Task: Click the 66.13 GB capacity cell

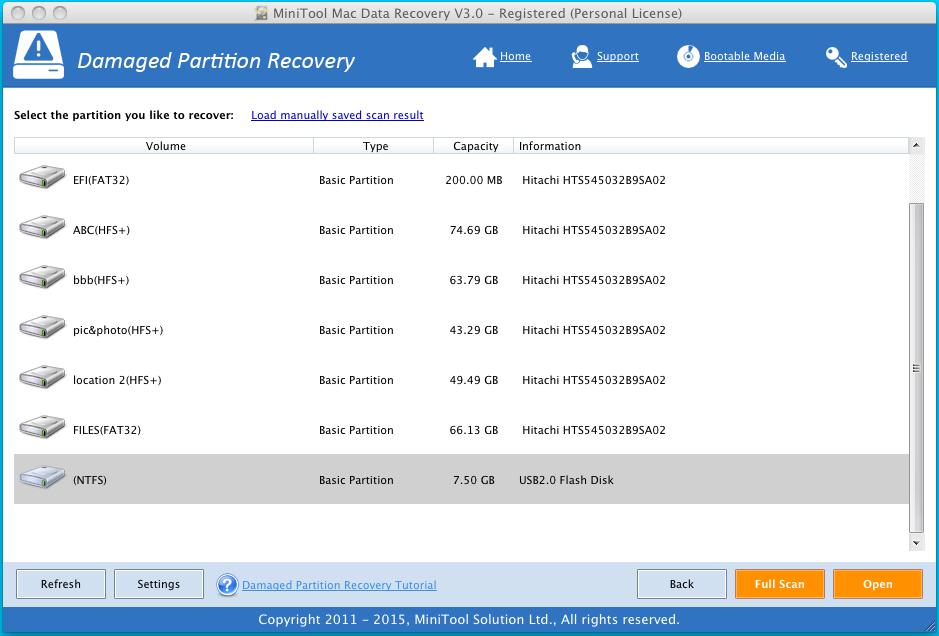Action: [474, 430]
